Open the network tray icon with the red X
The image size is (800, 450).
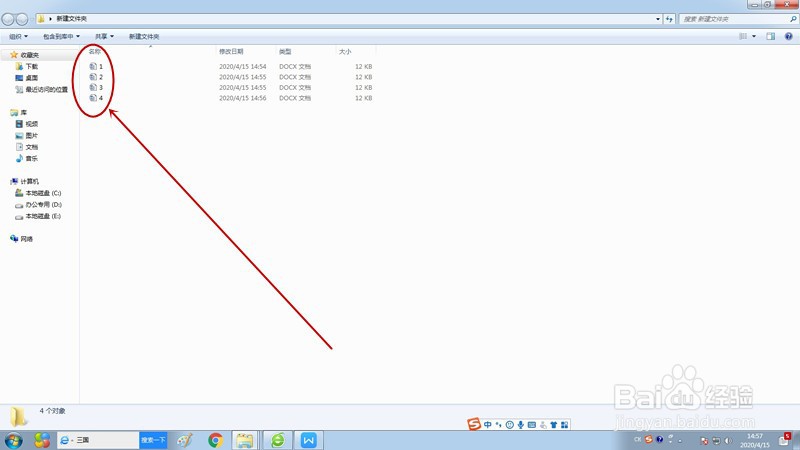(x=704, y=441)
